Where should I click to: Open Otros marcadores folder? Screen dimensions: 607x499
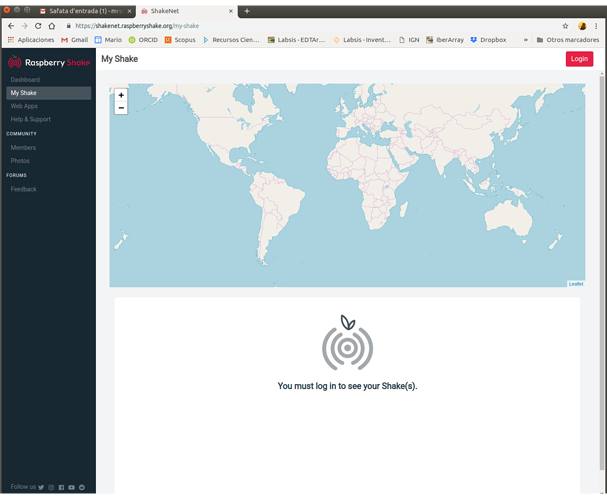[x=568, y=40]
